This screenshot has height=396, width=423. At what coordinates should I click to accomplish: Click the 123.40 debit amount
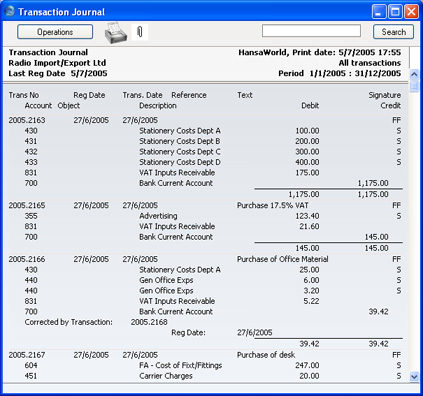coord(307,216)
